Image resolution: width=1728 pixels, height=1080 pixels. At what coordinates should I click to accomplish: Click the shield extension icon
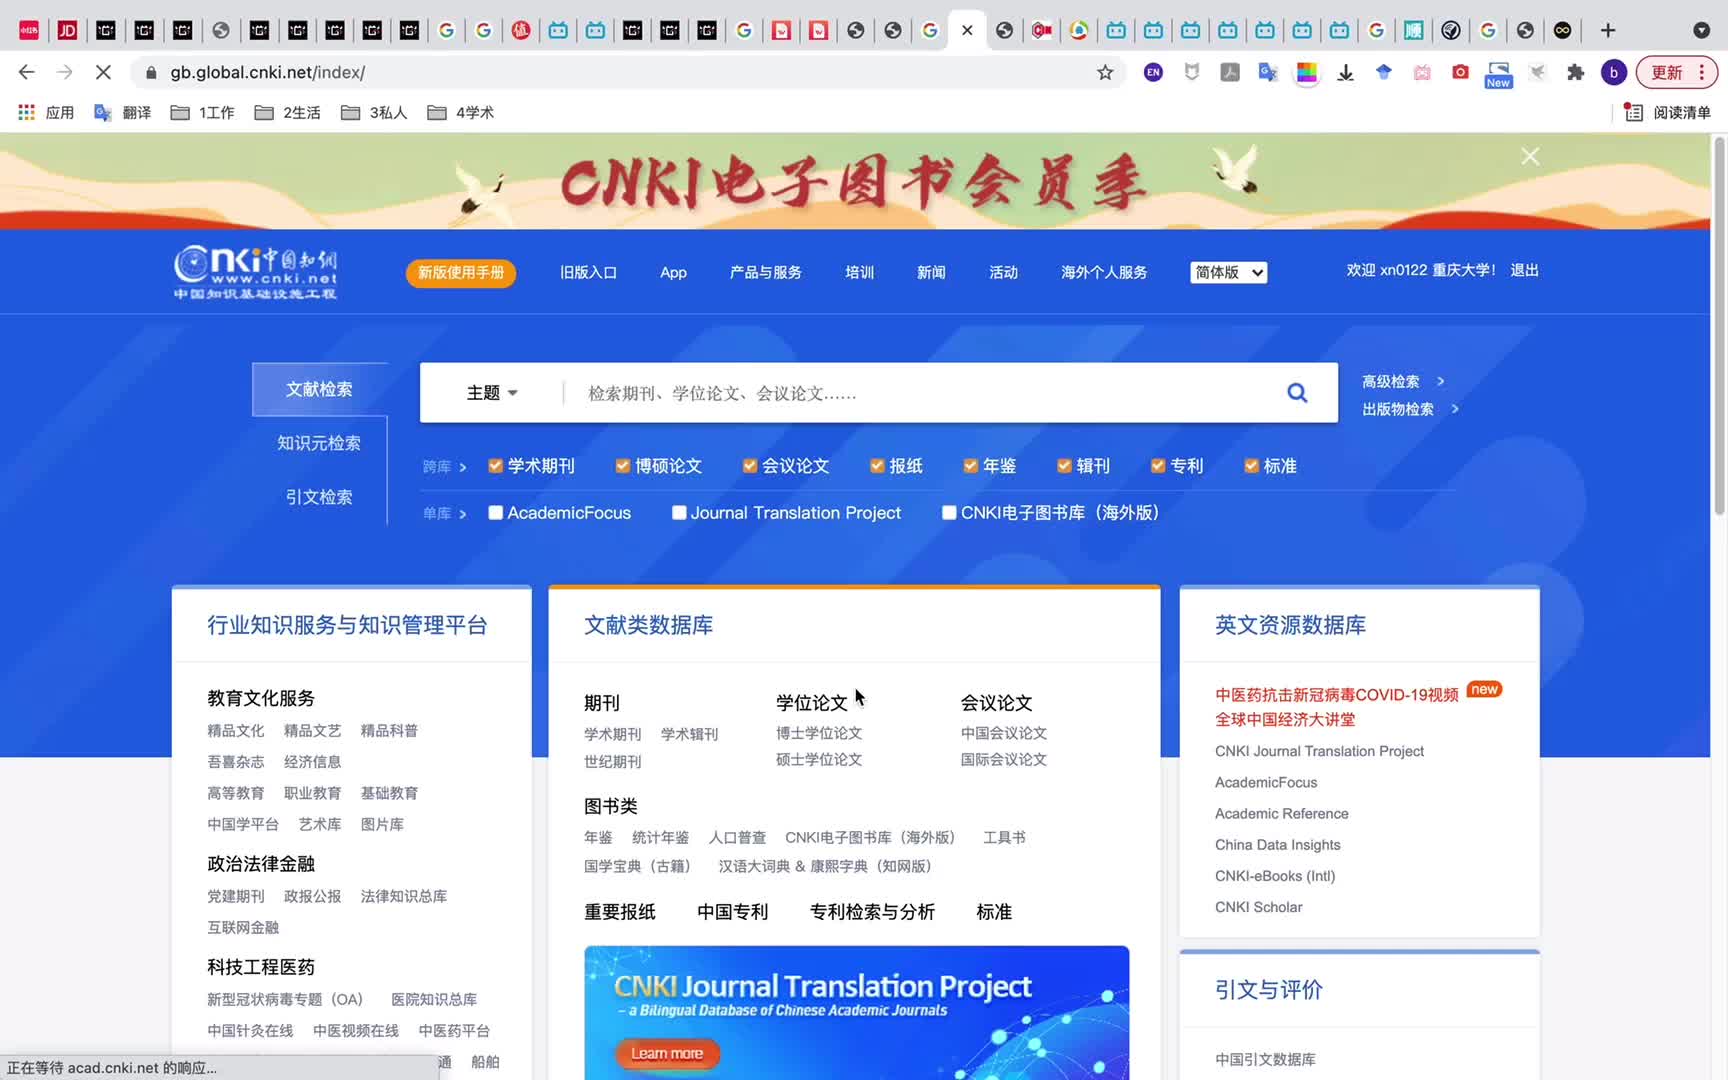[x=1192, y=72]
